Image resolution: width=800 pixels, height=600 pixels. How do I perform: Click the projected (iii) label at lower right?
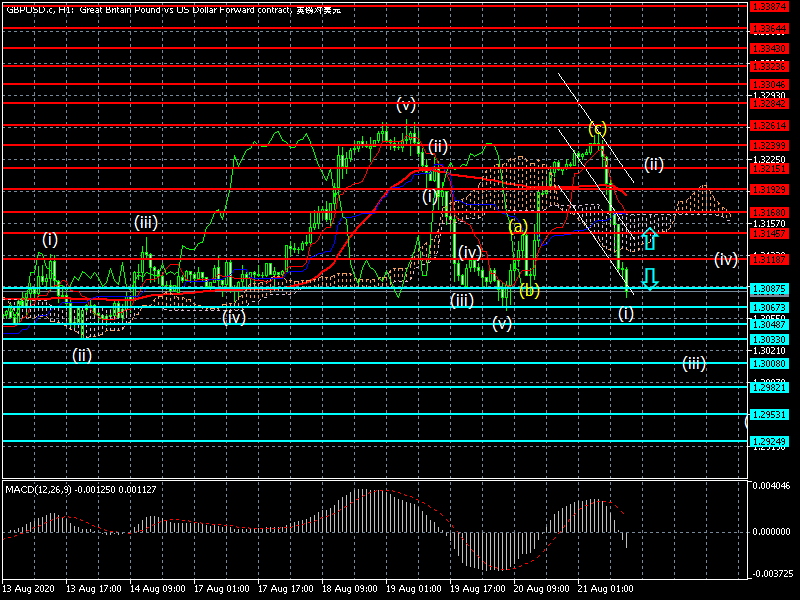point(694,363)
